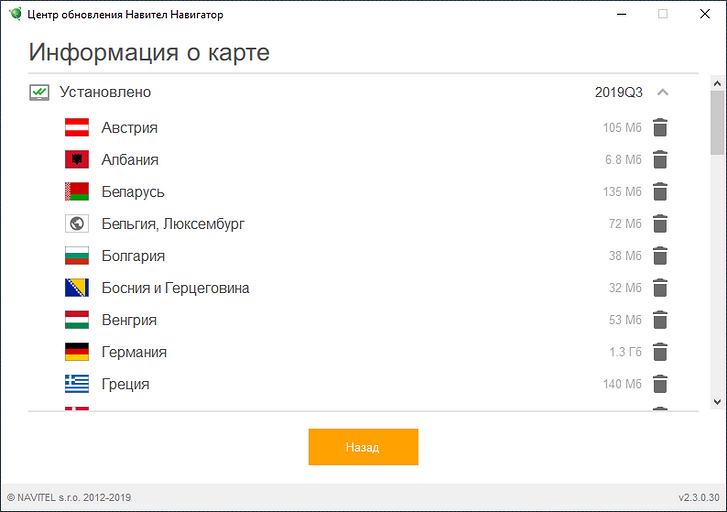The width and height of the screenshot is (727, 512).
Task: Select the Венгрия row label
Action: pyautogui.click(x=129, y=320)
